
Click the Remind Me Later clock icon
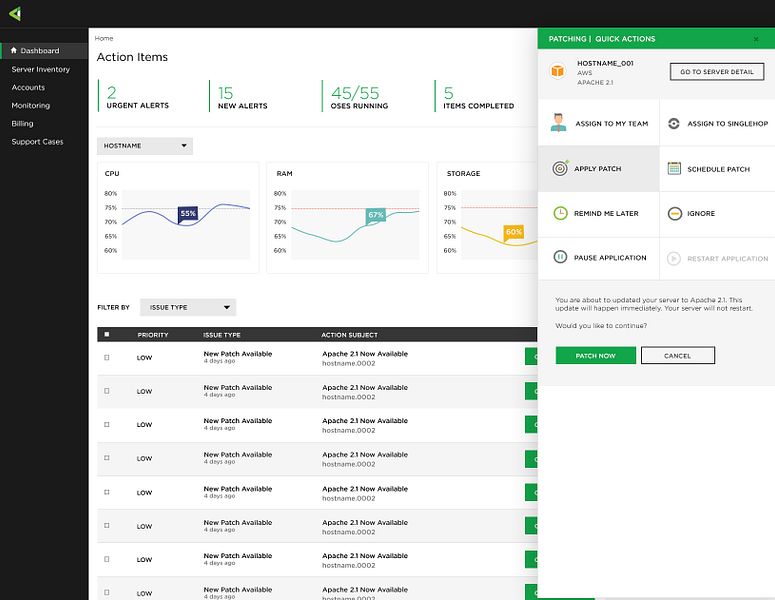(560, 214)
